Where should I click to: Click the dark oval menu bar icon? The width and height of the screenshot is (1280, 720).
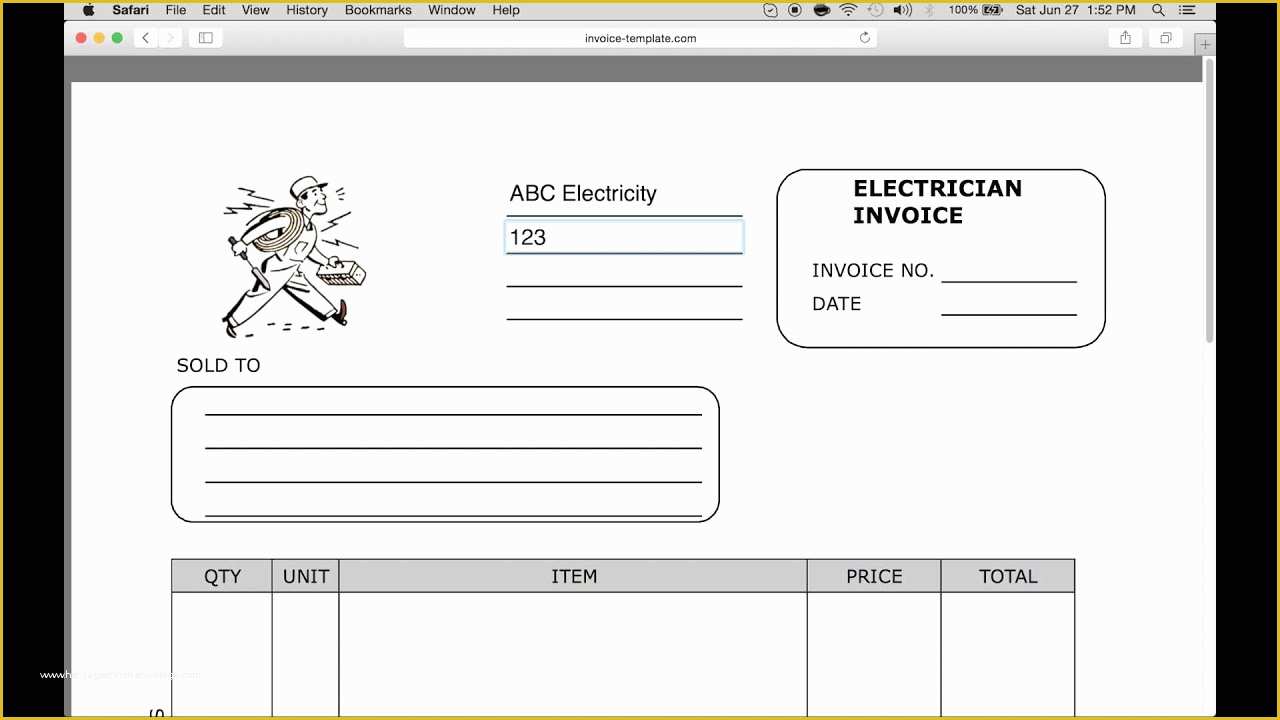tap(822, 10)
